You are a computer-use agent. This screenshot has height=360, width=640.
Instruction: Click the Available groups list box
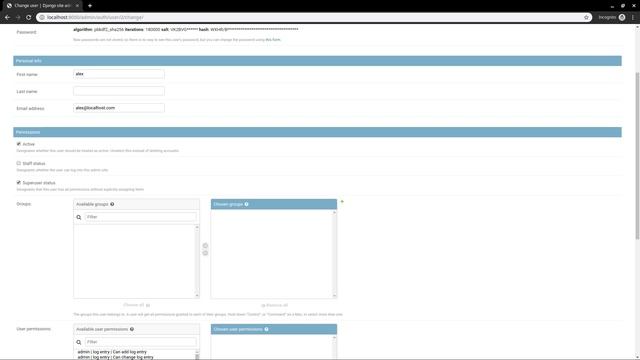[x=136, y=261]
